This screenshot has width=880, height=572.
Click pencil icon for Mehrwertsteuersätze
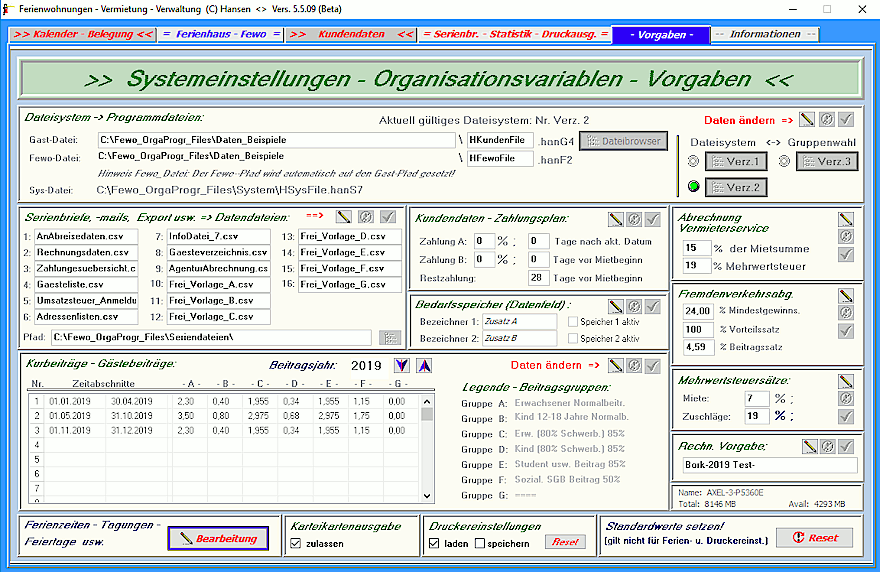point(846,381)
